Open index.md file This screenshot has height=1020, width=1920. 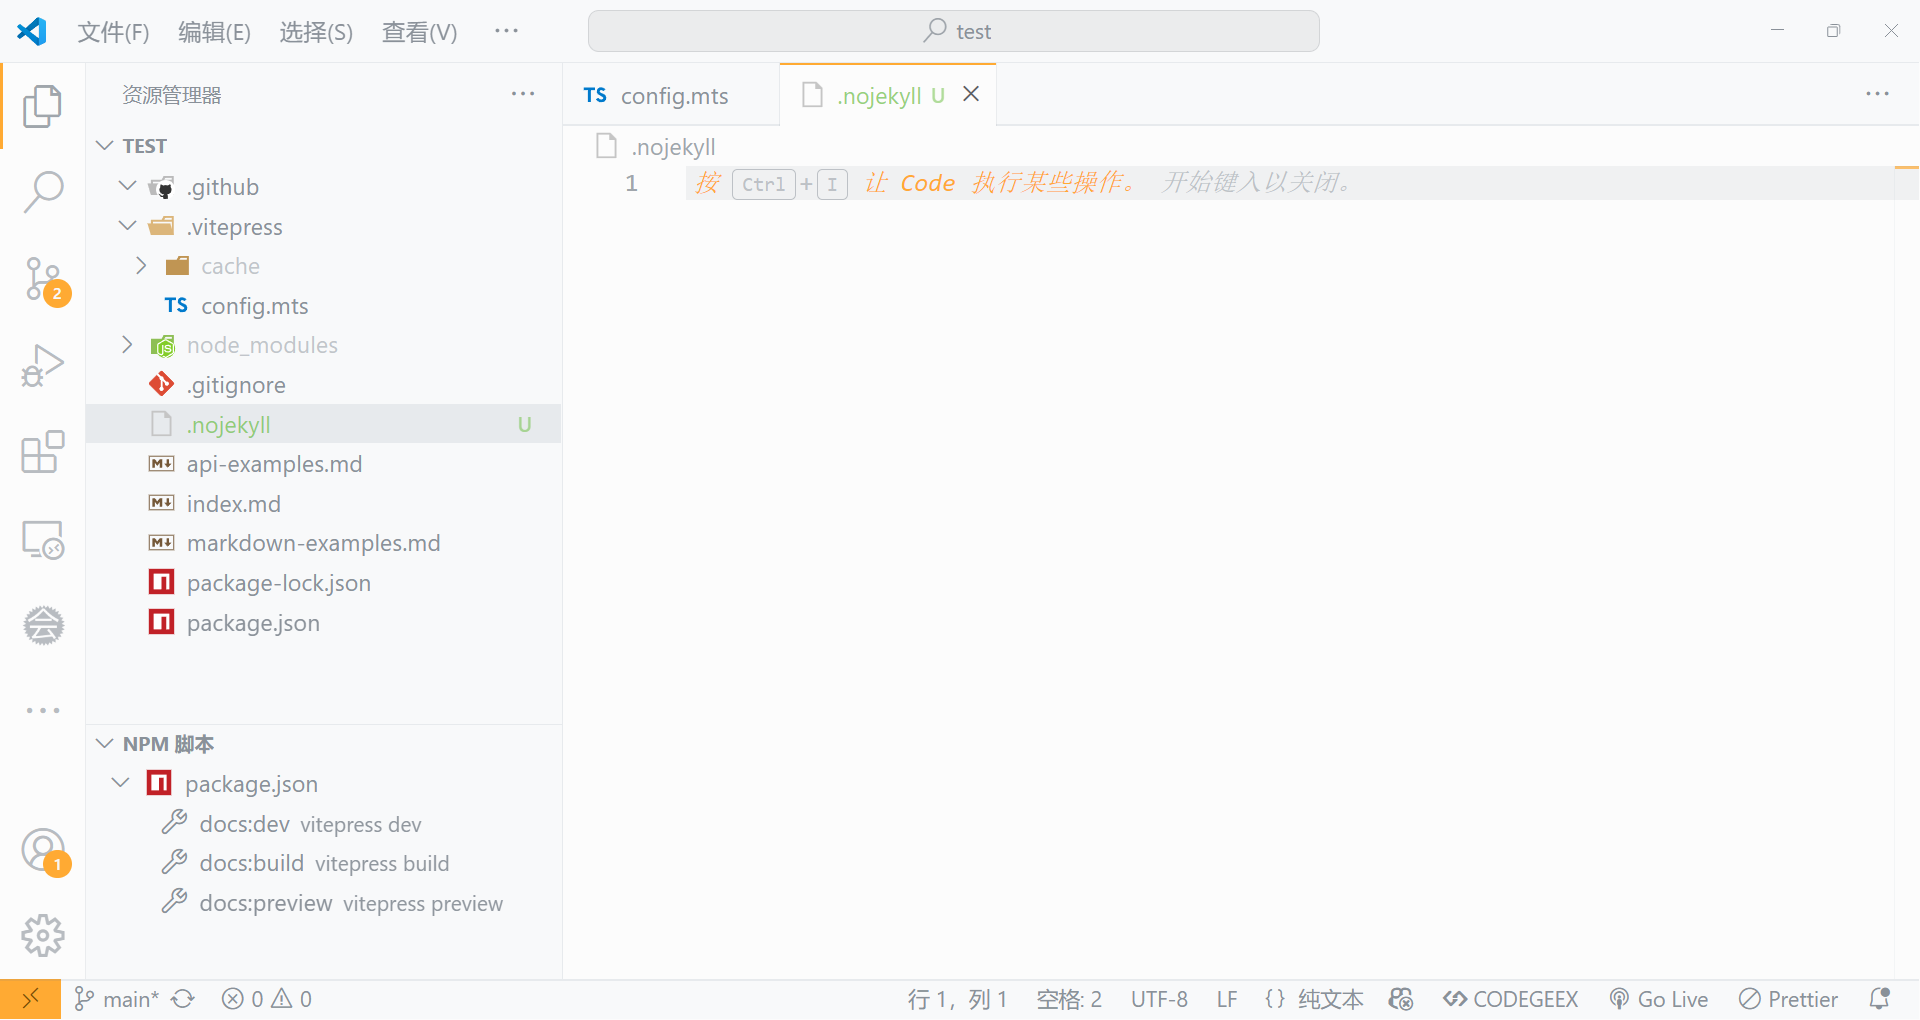324,504
